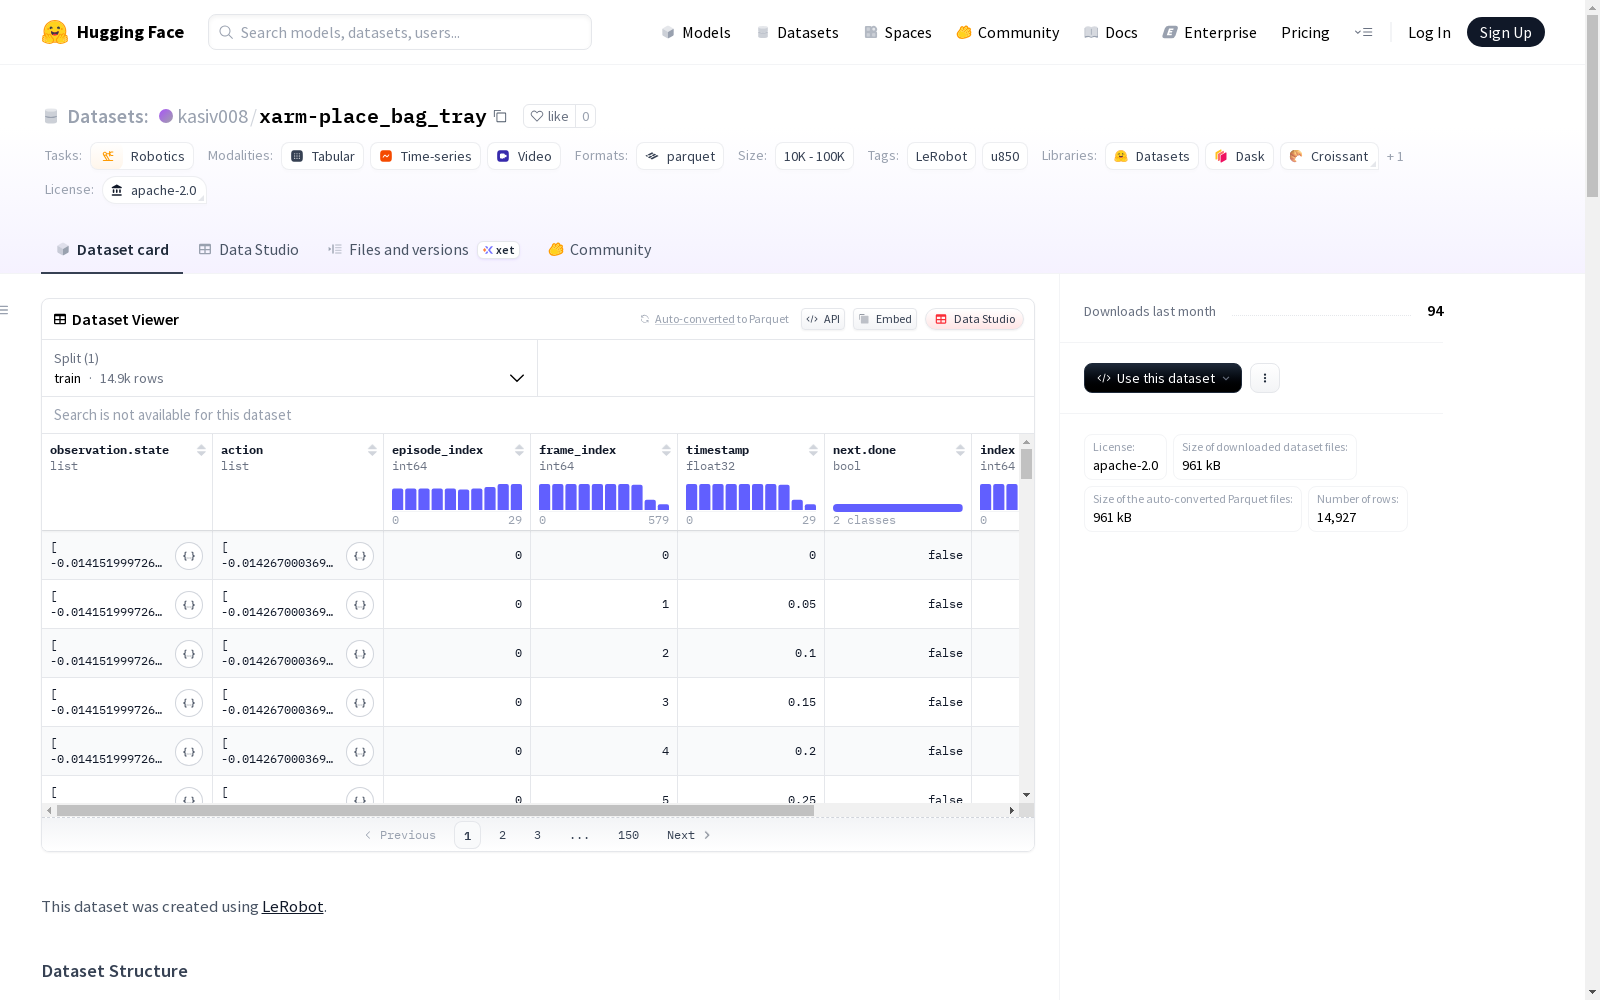Viewport: 1600px width, 1000px height.
Task: Click sort arrows on episode_index column
Action: [519, 450]
